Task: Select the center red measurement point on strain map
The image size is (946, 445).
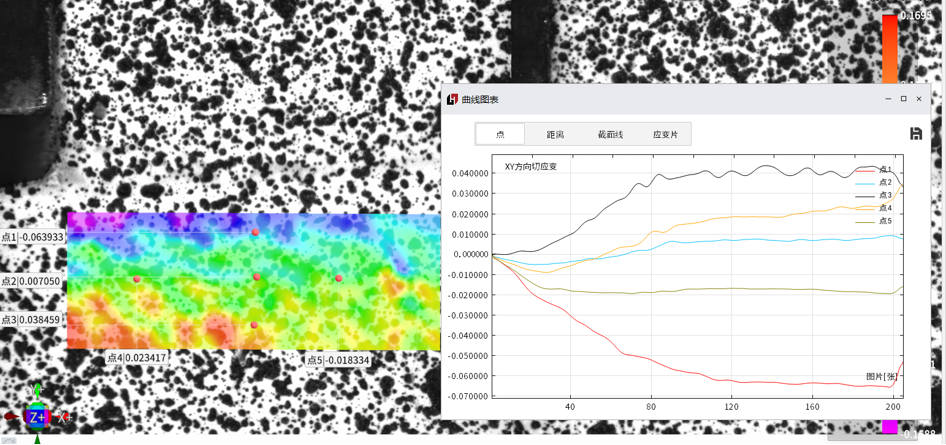Action: (257, 277)
